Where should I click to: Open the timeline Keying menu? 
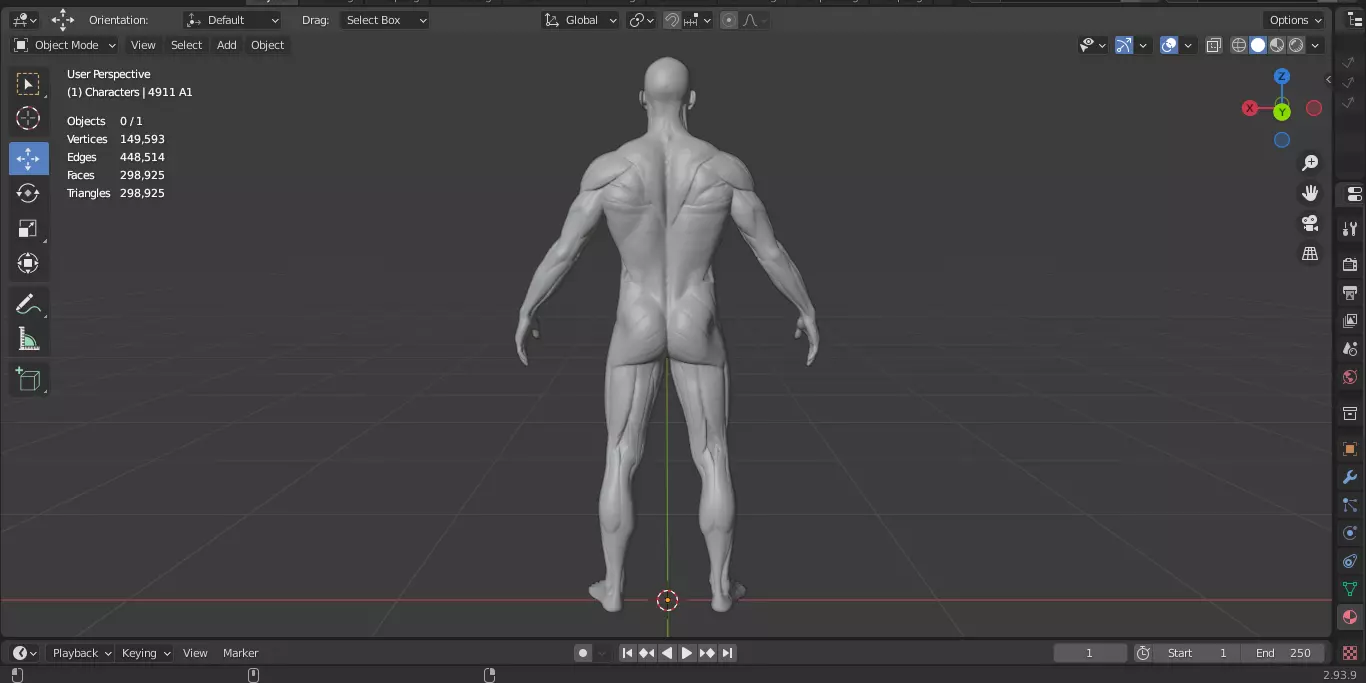145,653
